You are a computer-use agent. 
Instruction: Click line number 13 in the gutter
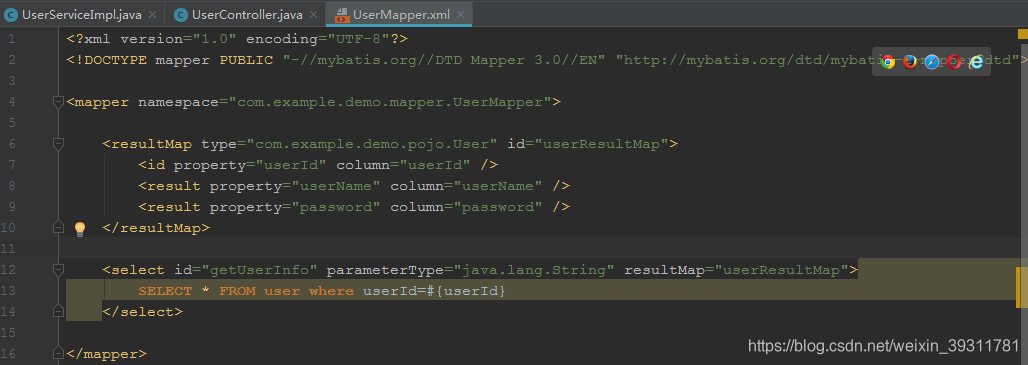click(x=9, y=290)
